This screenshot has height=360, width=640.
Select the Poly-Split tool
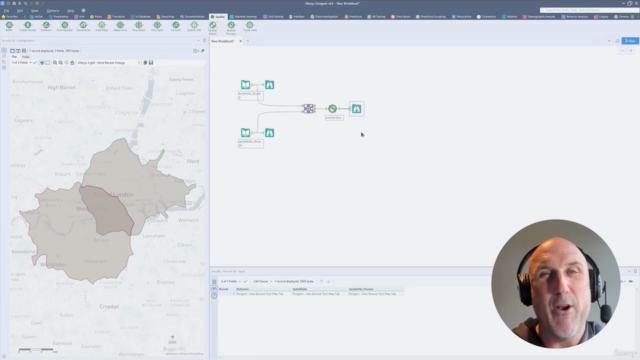click(x=157, y=26)
